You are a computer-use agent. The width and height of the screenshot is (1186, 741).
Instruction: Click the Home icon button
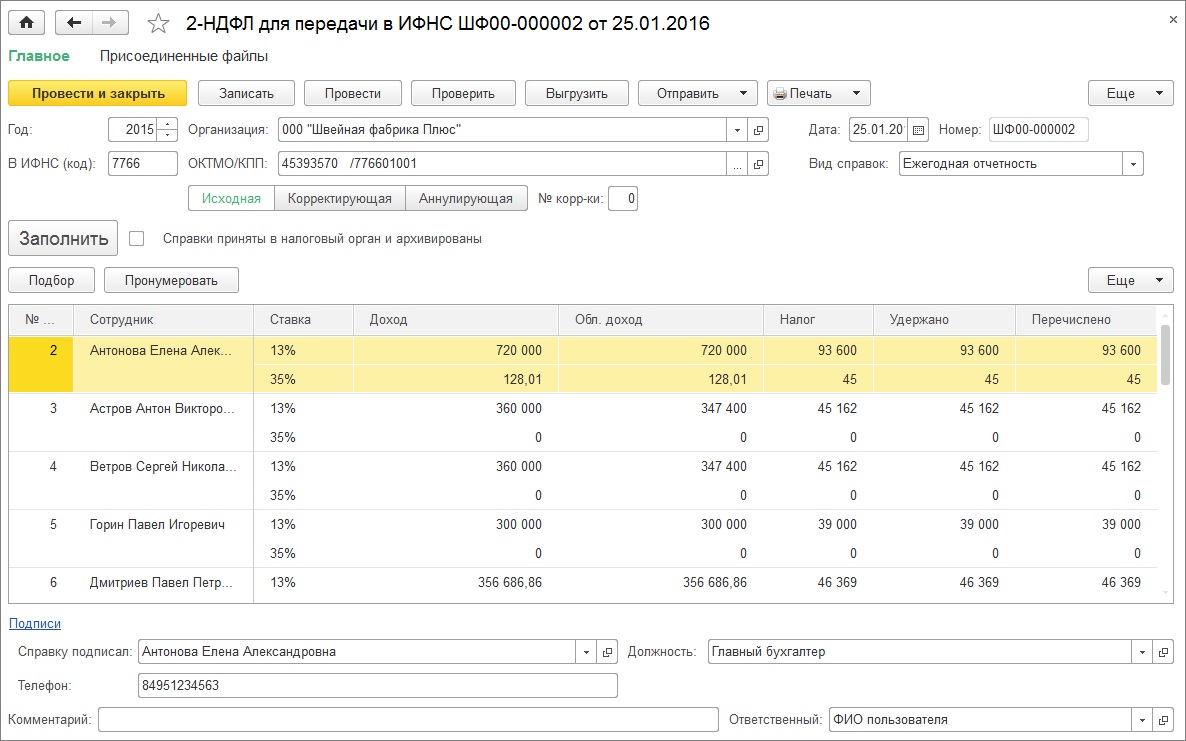[26, 23]
